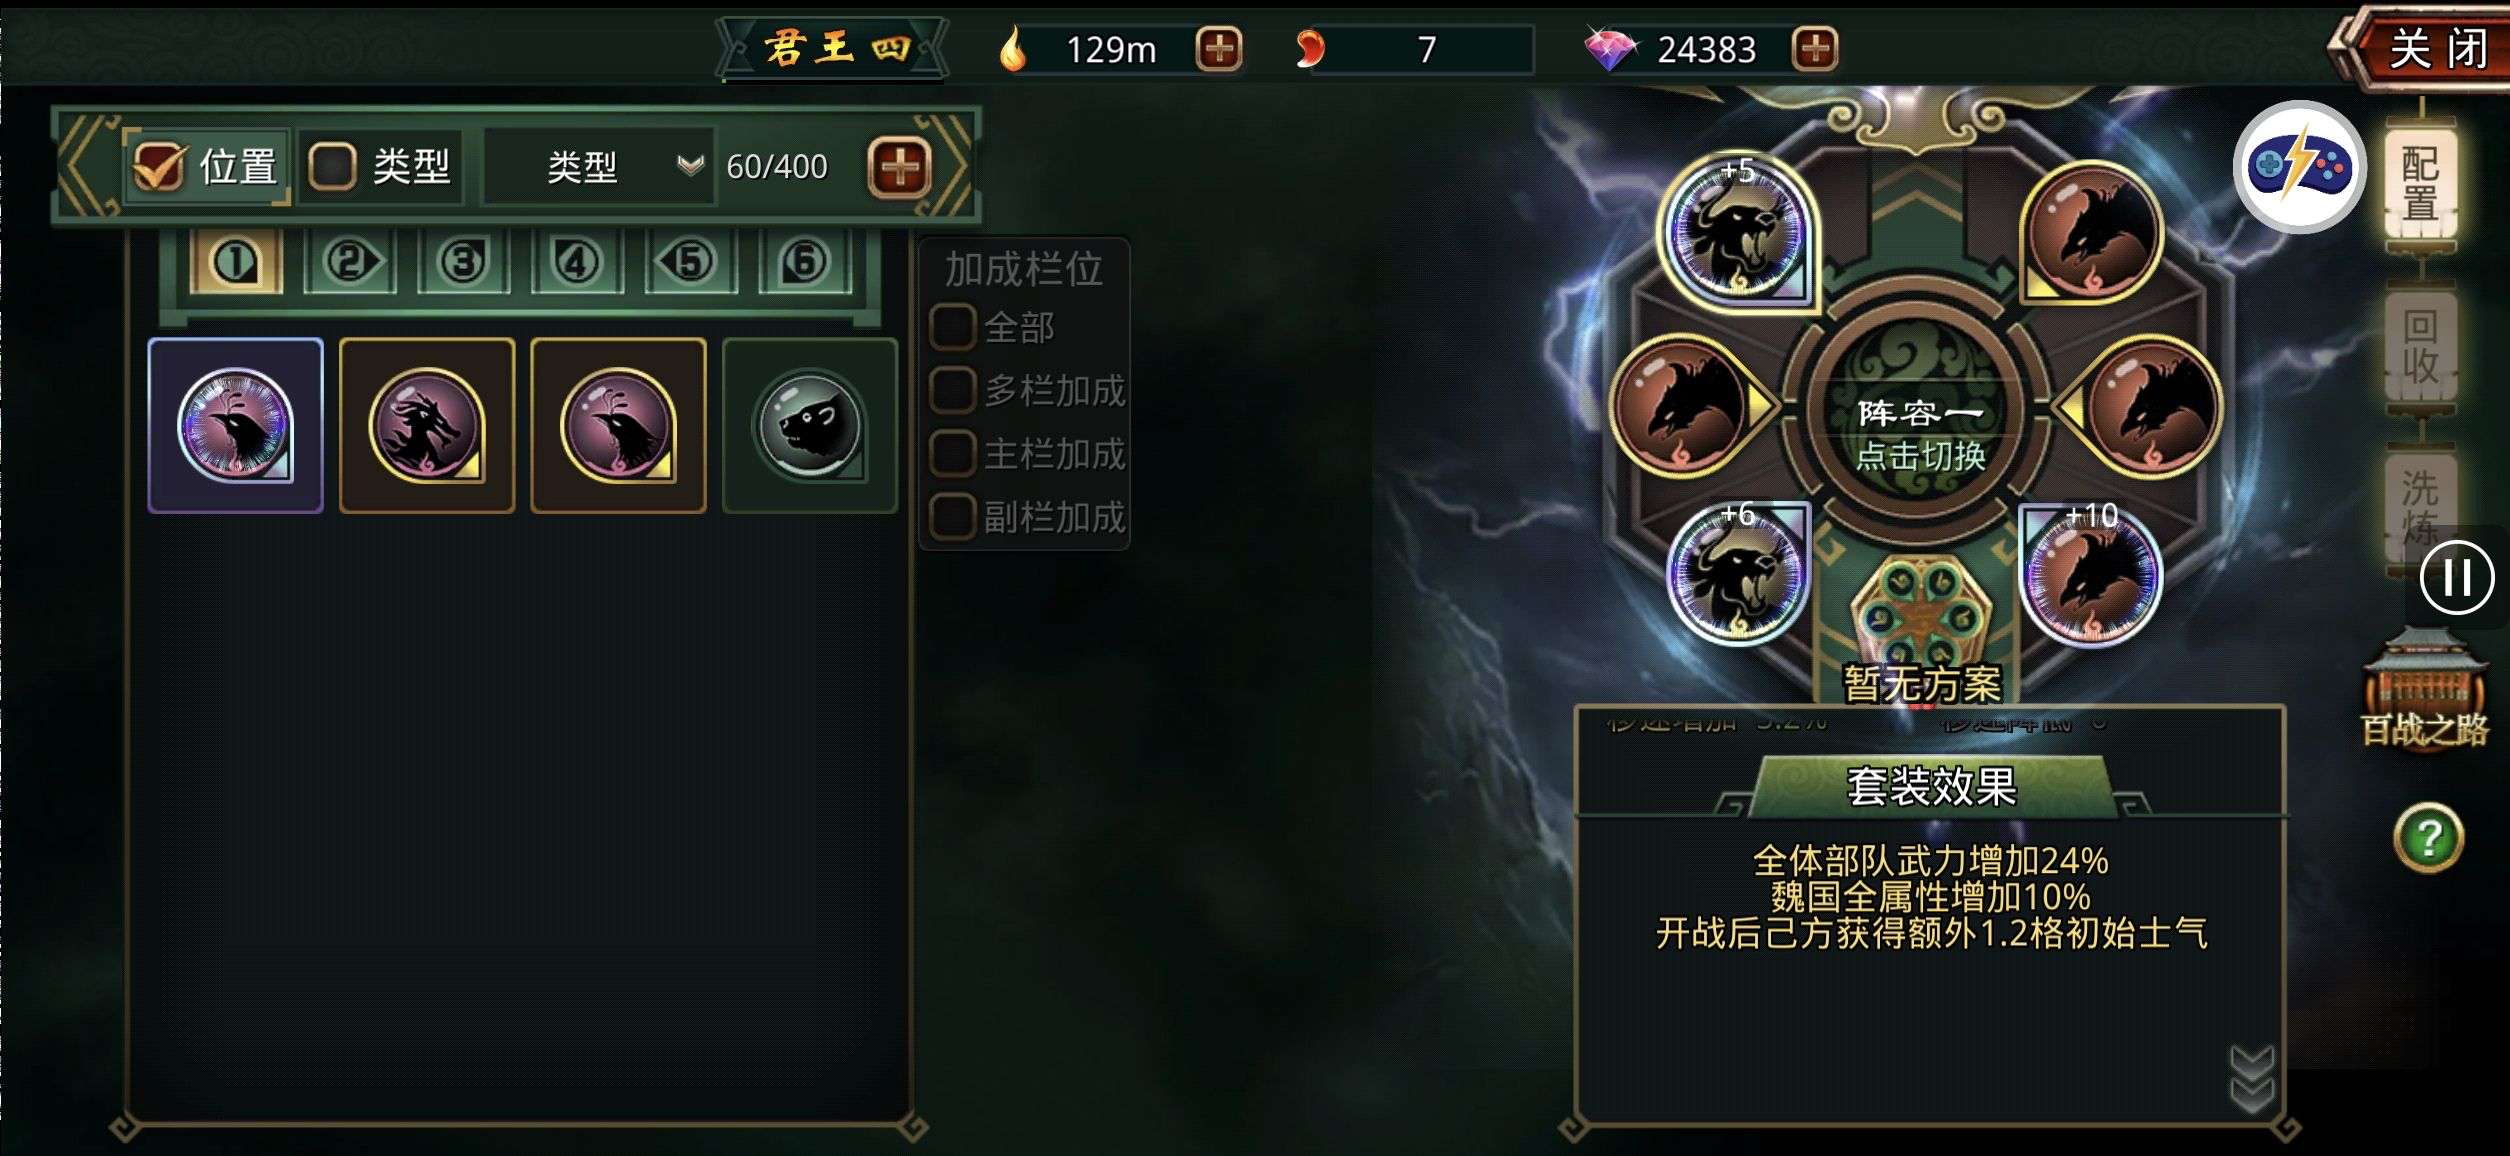
Task: Expand inventory capacity with 60/400 plus
Action: (900, 166)
